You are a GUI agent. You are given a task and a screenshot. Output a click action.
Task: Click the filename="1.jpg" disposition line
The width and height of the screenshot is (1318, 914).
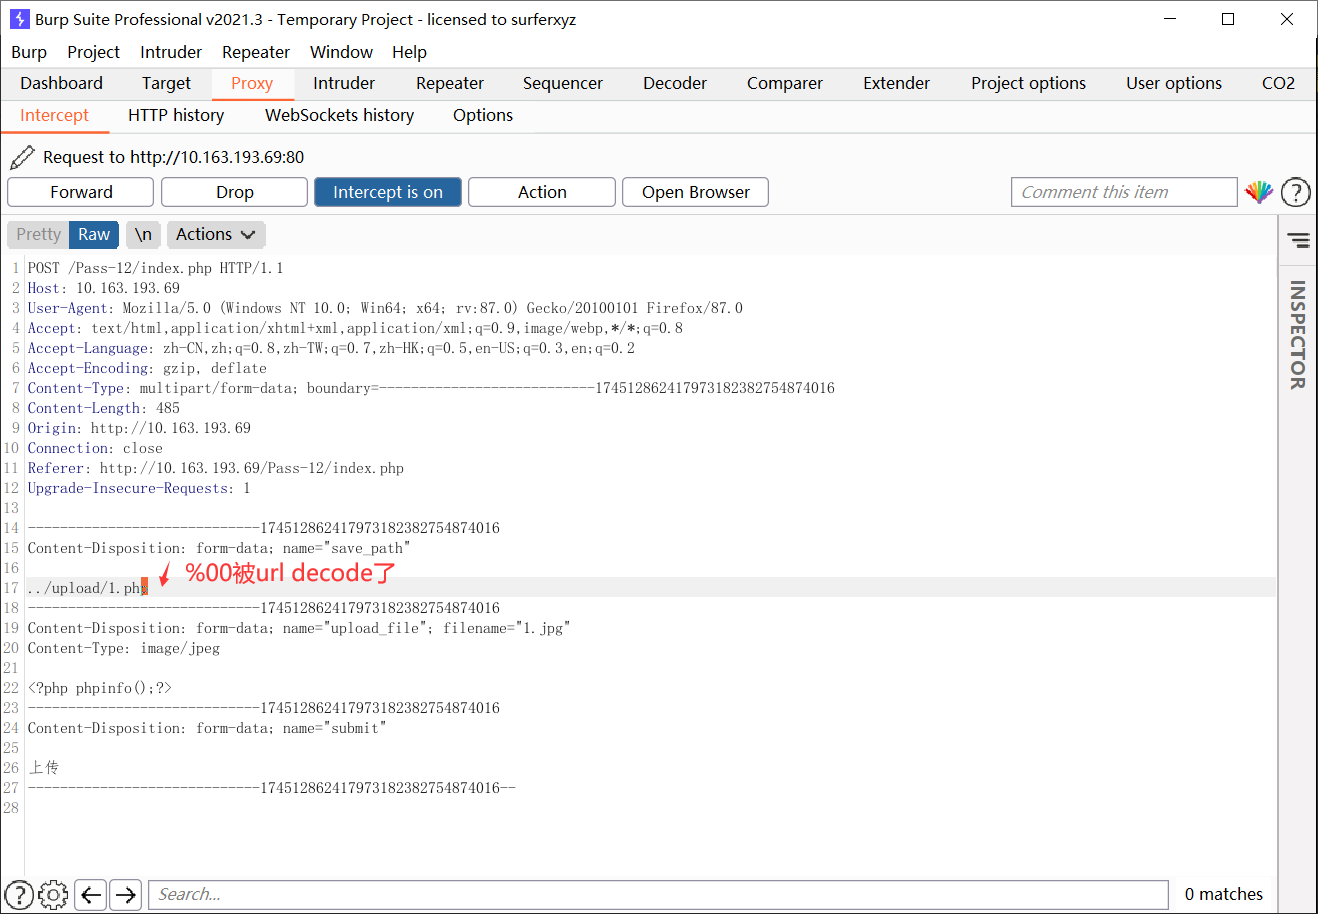click(x=299, y=628)
